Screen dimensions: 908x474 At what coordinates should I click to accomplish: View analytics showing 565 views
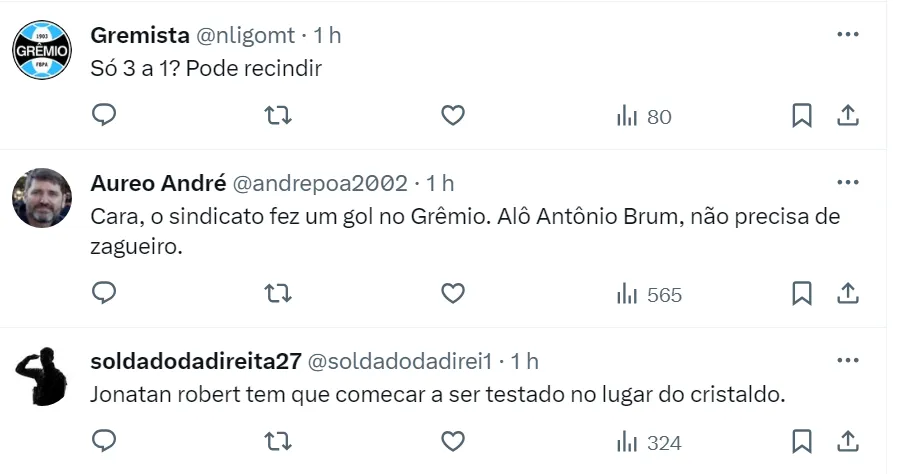pos(649,294)
